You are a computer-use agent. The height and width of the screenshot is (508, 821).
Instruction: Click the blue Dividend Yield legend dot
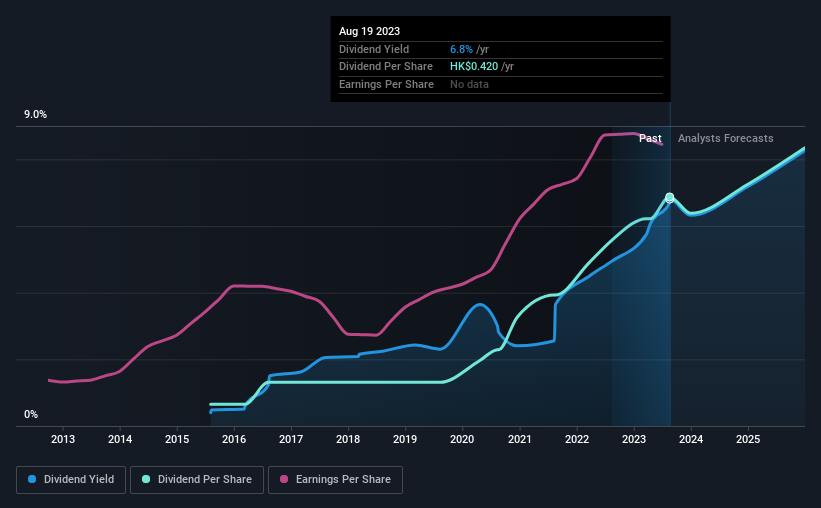coord(32,479)
